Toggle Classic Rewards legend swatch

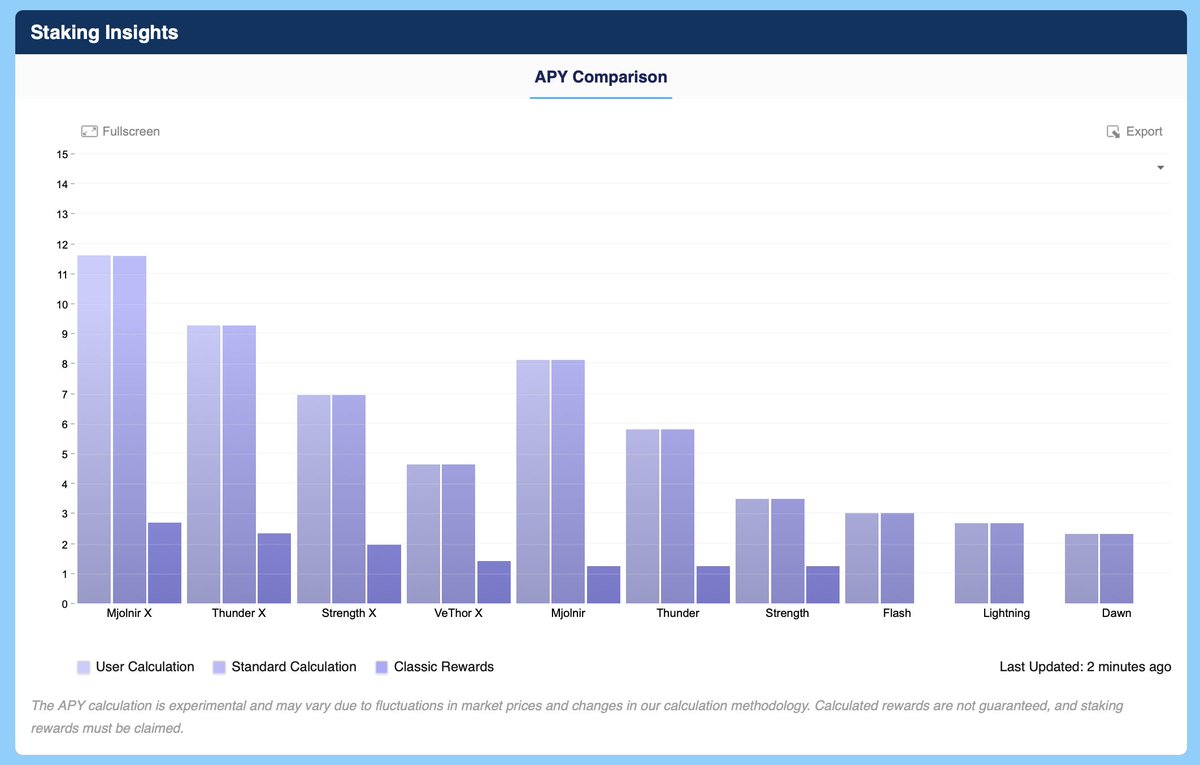click(x=381, y=667)
